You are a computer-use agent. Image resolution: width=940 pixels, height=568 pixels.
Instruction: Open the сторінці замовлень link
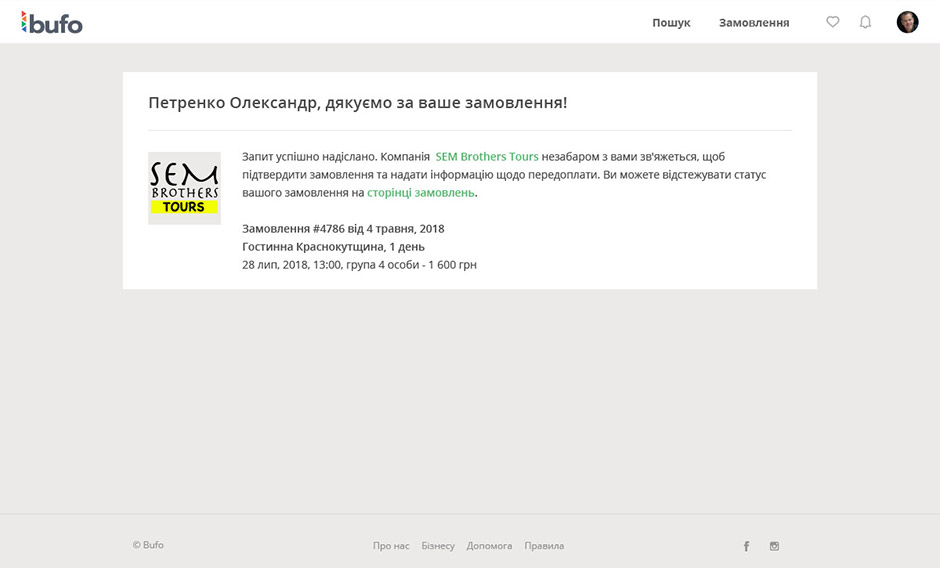click(x=420, y=193)
